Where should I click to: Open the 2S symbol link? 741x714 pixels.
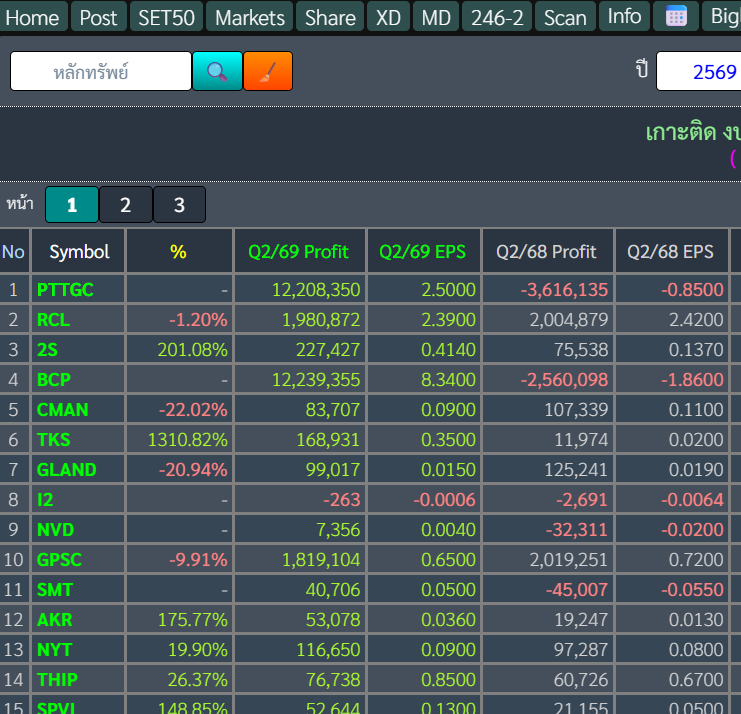tap(47, 350)
